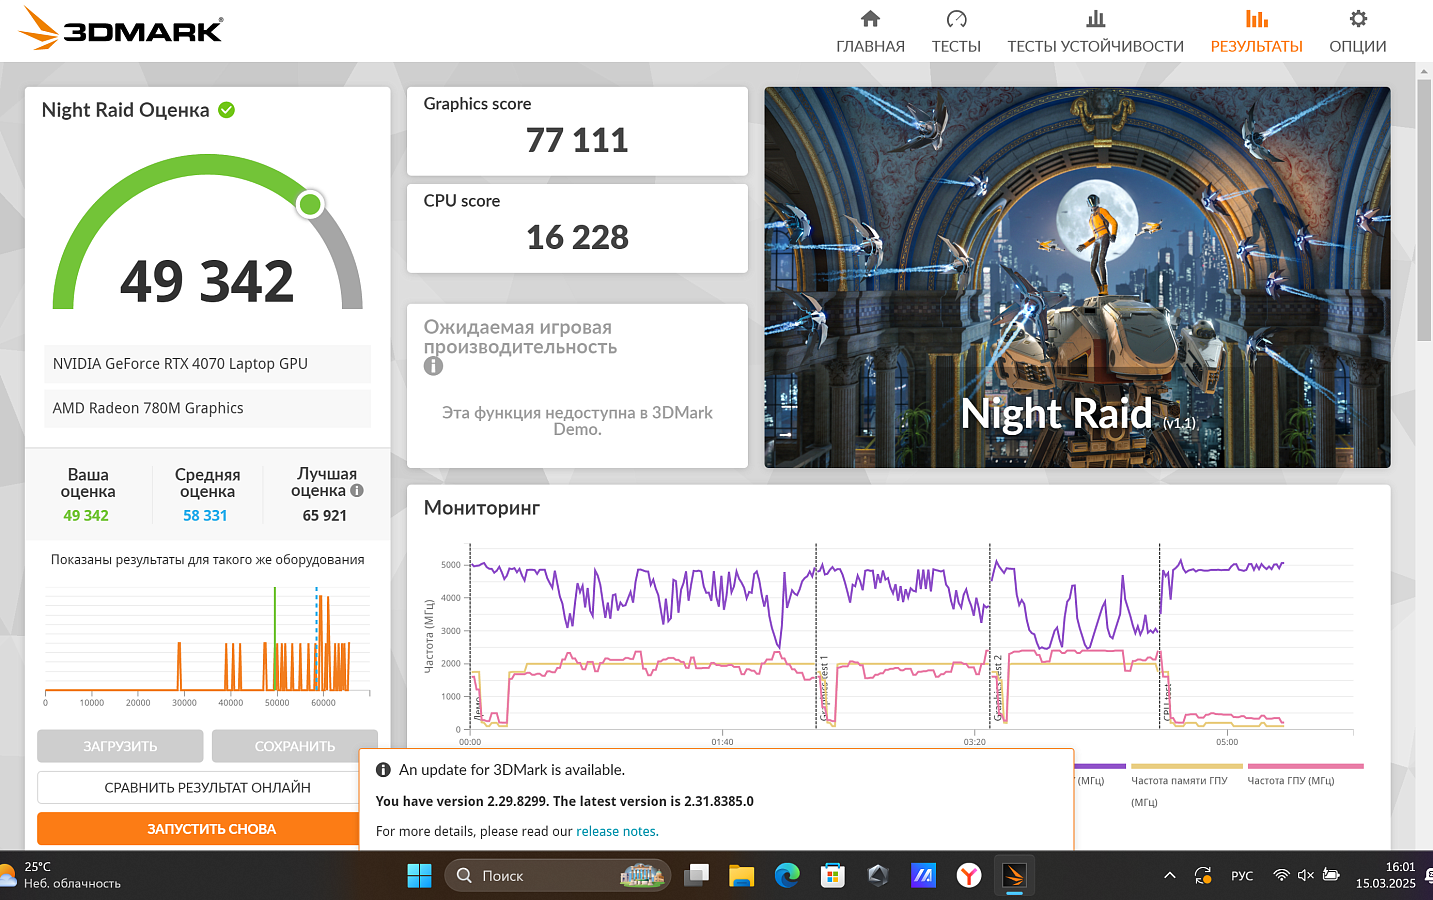Open the ТЕСТЫ tab

[956, 32]
